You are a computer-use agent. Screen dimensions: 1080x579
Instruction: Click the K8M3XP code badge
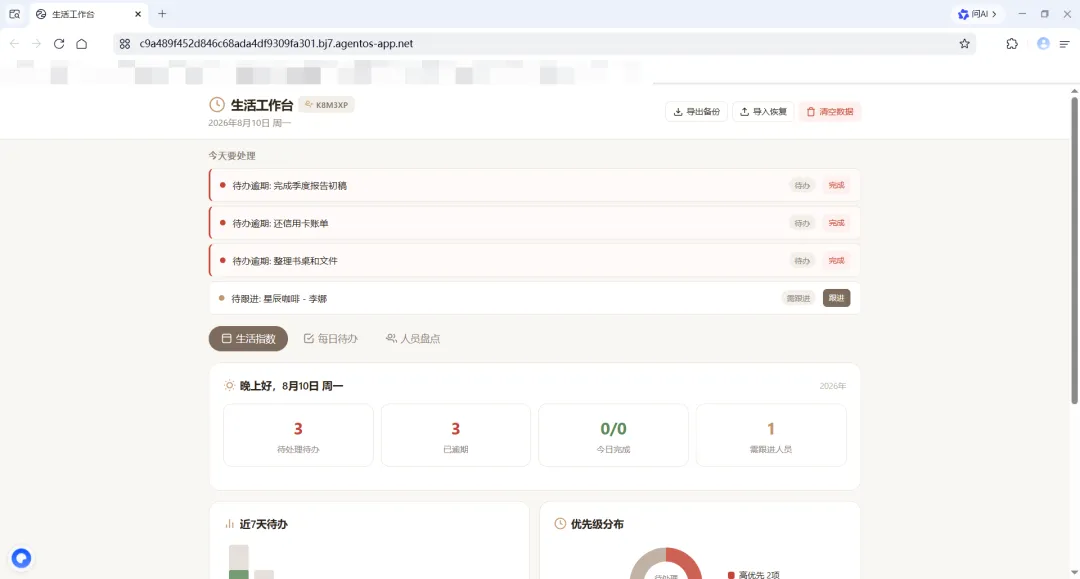[326, 105]
